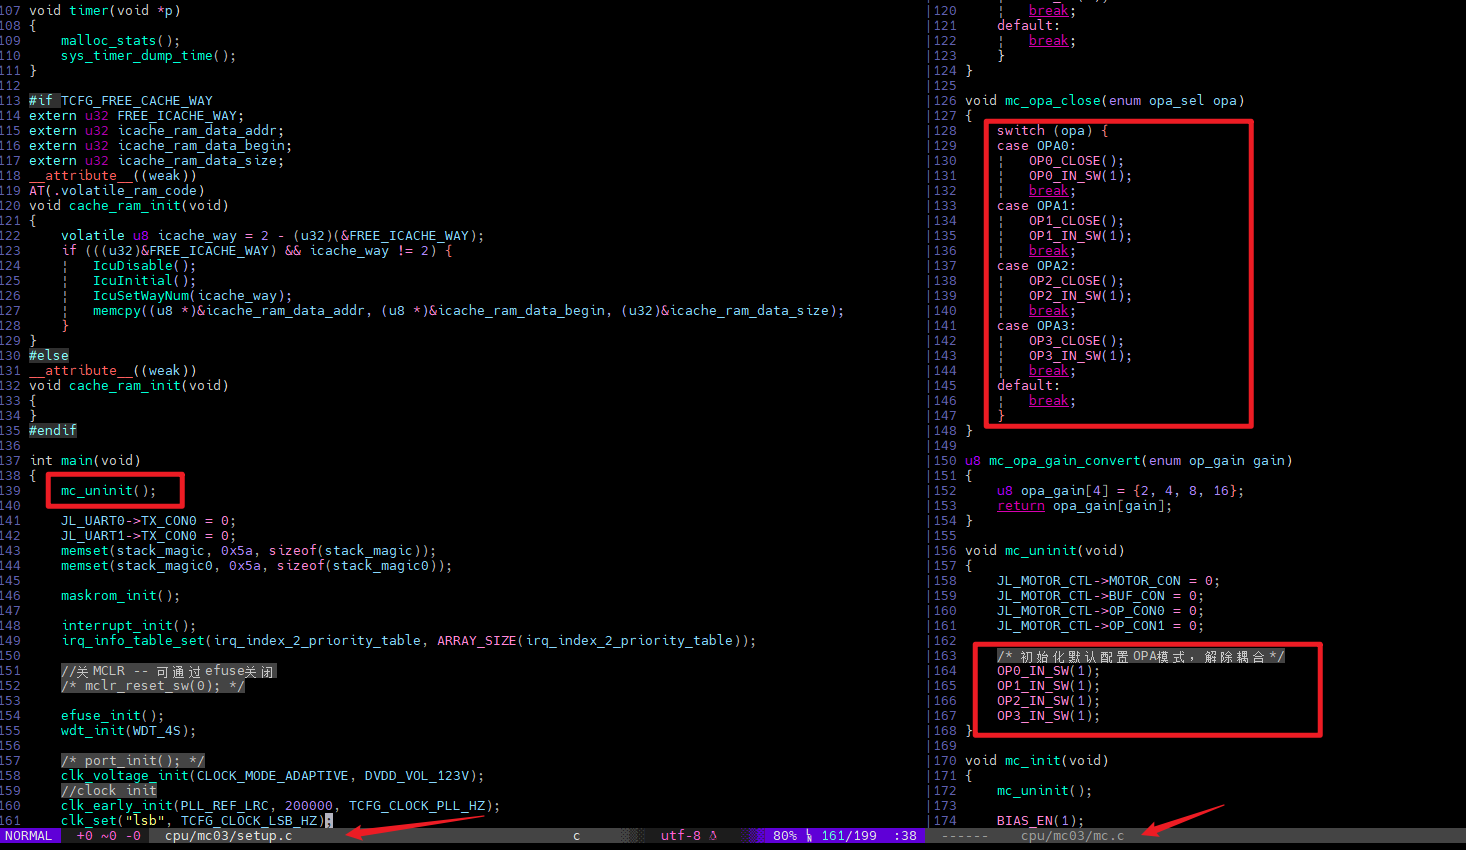Click the 80% scroll position in the status line

coord(785,836)
